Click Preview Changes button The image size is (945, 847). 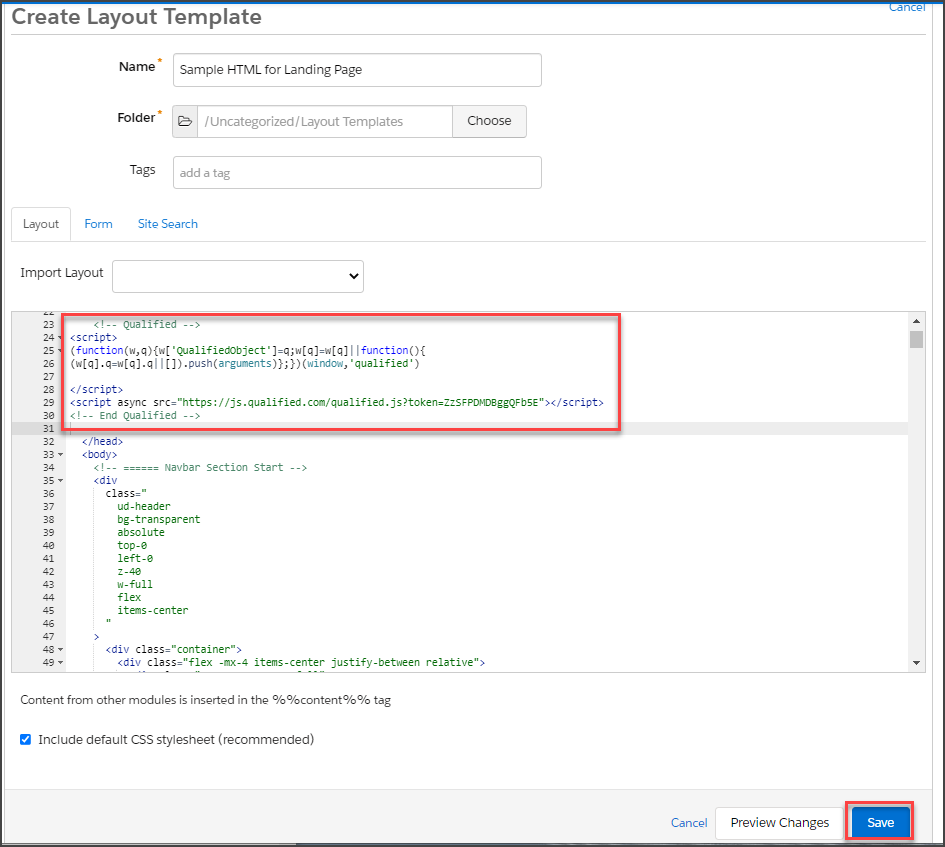click(779, 823)
